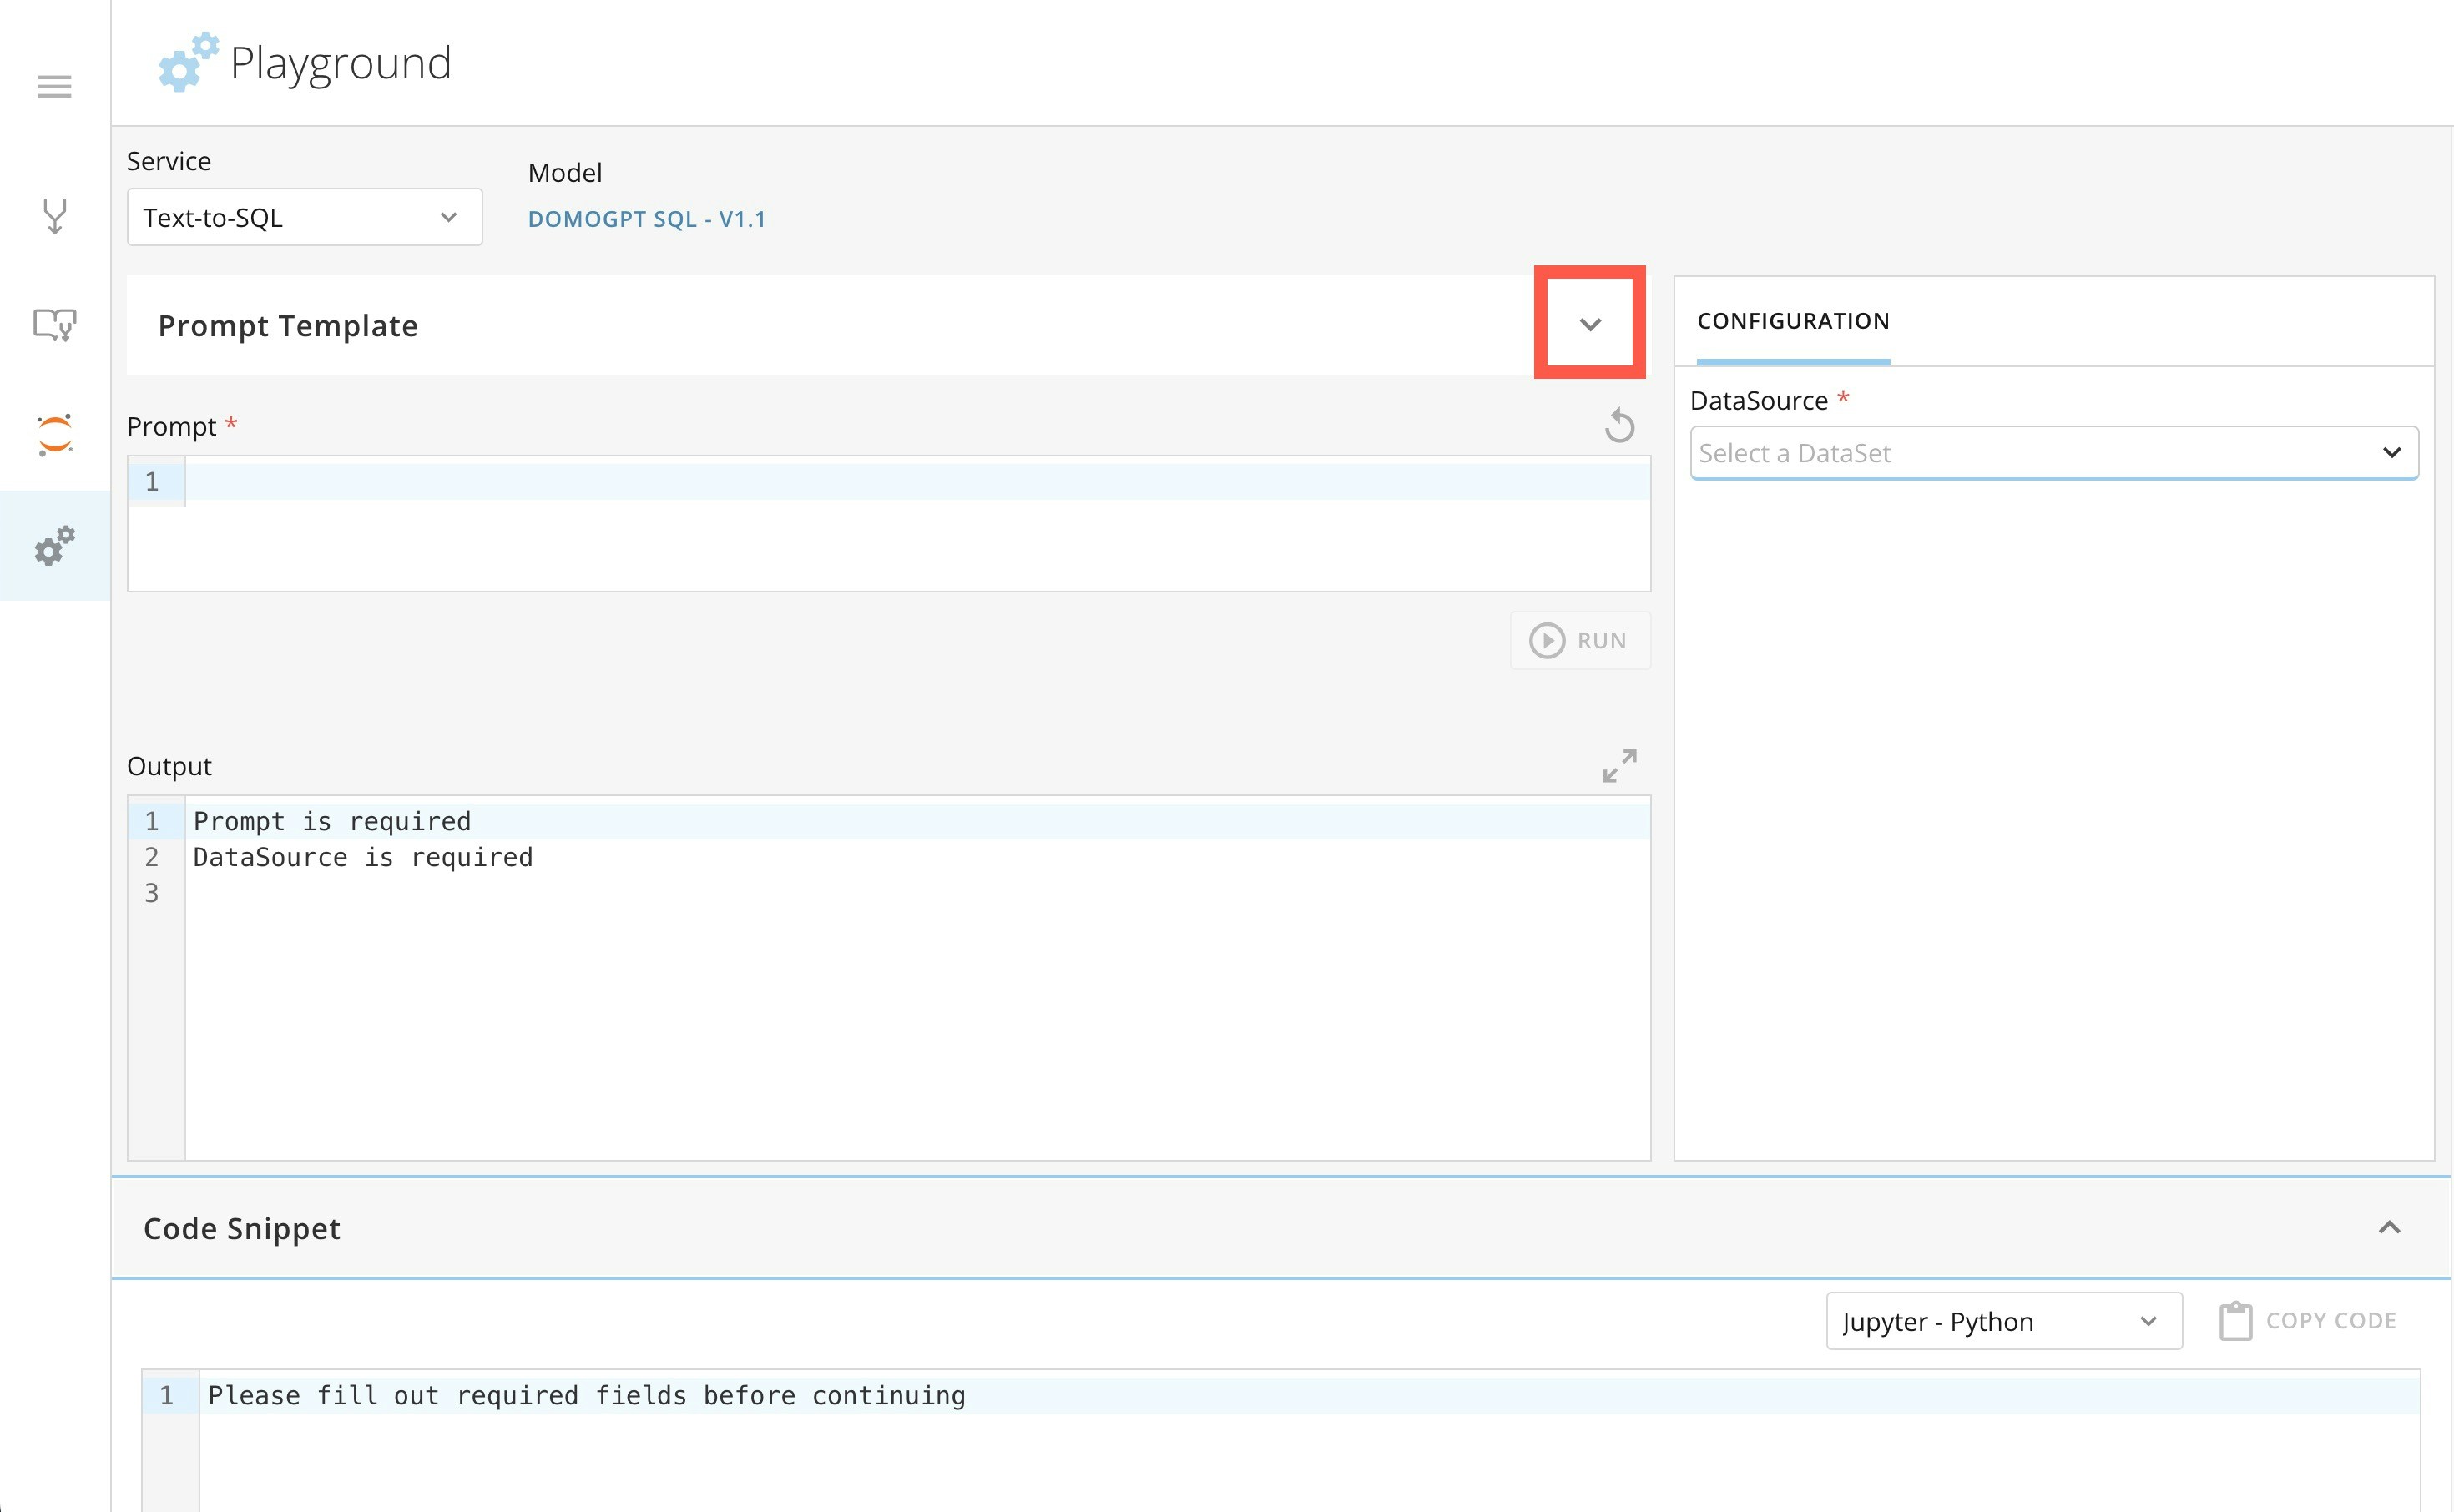Open the hamburger navigation menu
Viewport: 2454px width, 1512px height.
54,86
